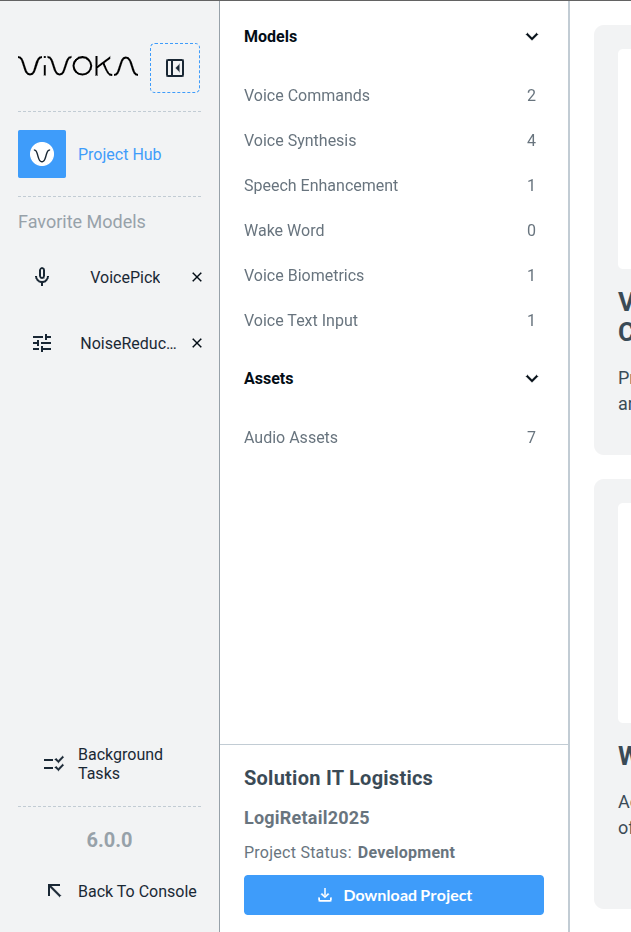
Task: Click the Project Hub blue icon
Action: point(42,154)
